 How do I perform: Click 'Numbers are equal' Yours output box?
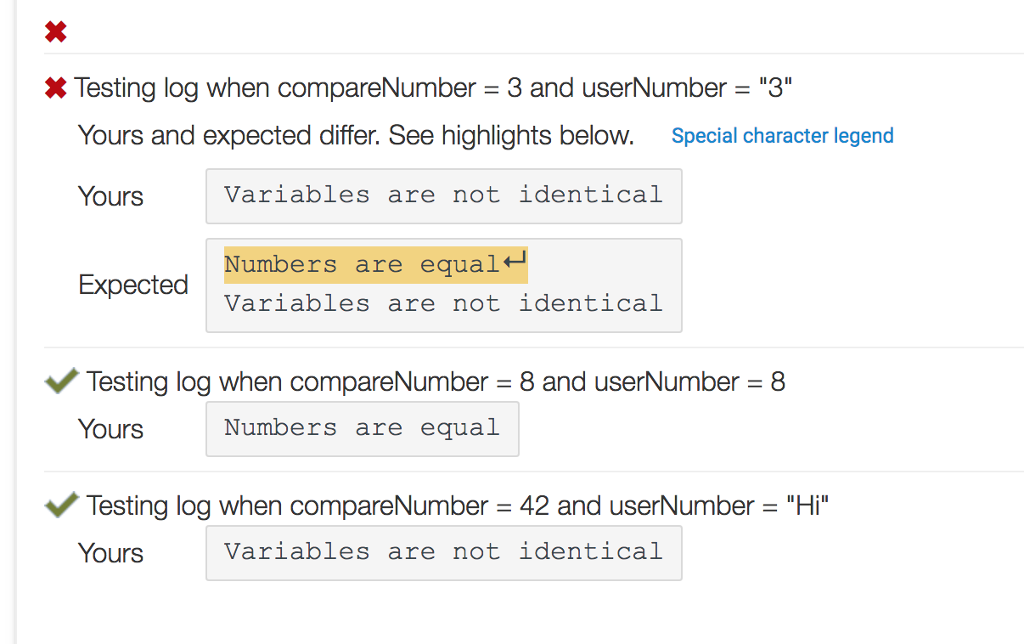point(362,429)
